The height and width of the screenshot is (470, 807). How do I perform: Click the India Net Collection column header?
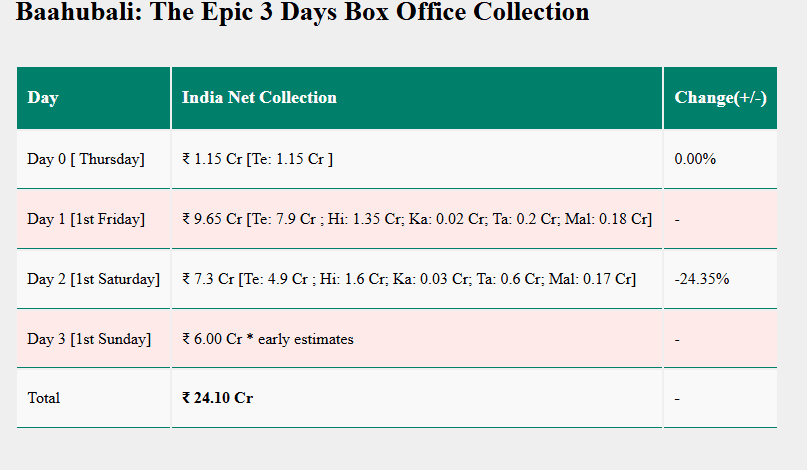click(x=259, y=98)
